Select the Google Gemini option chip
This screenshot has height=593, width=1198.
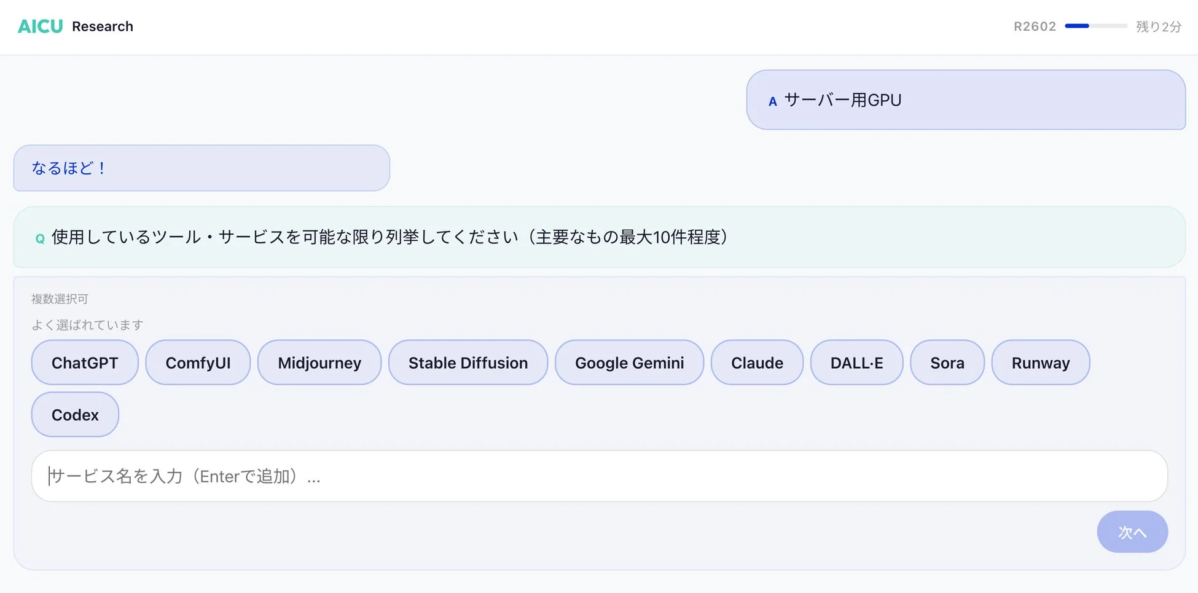pyautogui.click(x=629, y=362)
